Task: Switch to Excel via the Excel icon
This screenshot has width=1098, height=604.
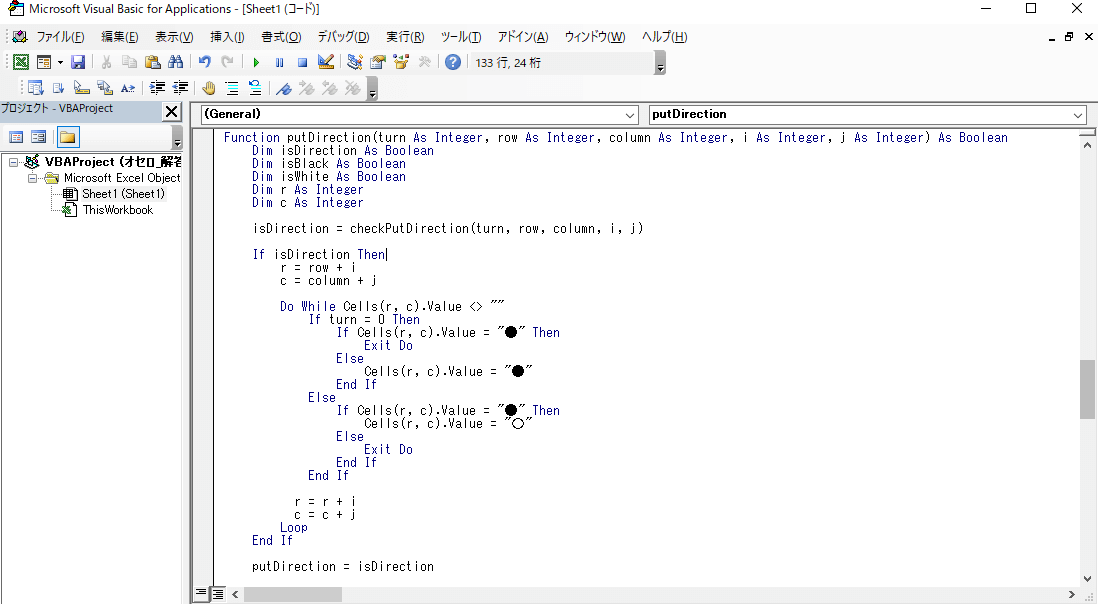Action: point(20,61)
